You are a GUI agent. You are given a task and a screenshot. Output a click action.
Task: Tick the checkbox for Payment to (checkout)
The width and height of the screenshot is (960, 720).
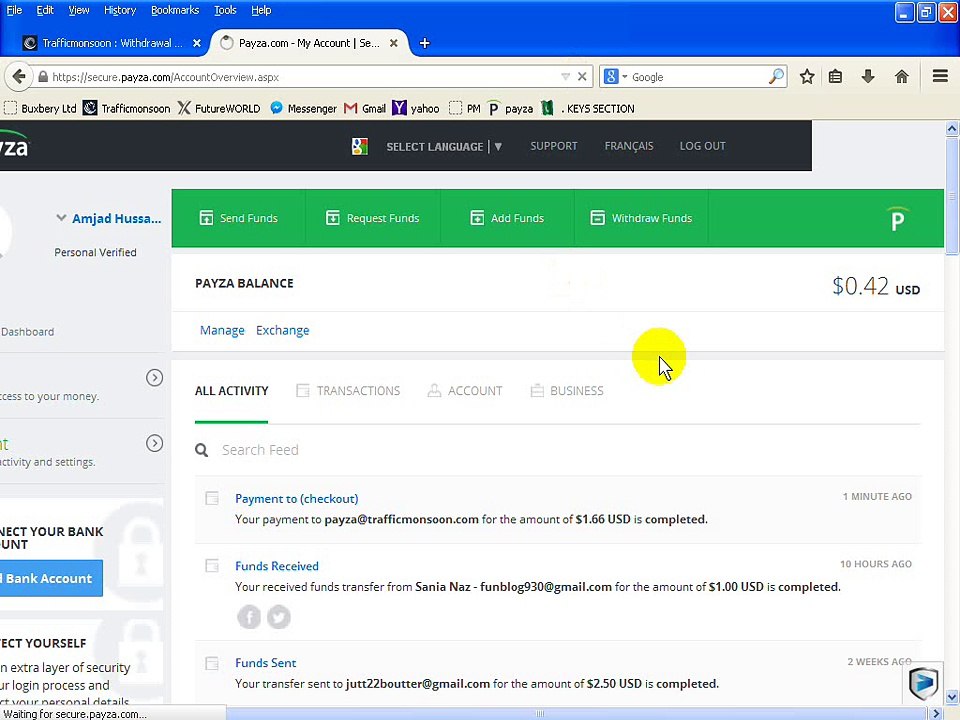(212, 498)
